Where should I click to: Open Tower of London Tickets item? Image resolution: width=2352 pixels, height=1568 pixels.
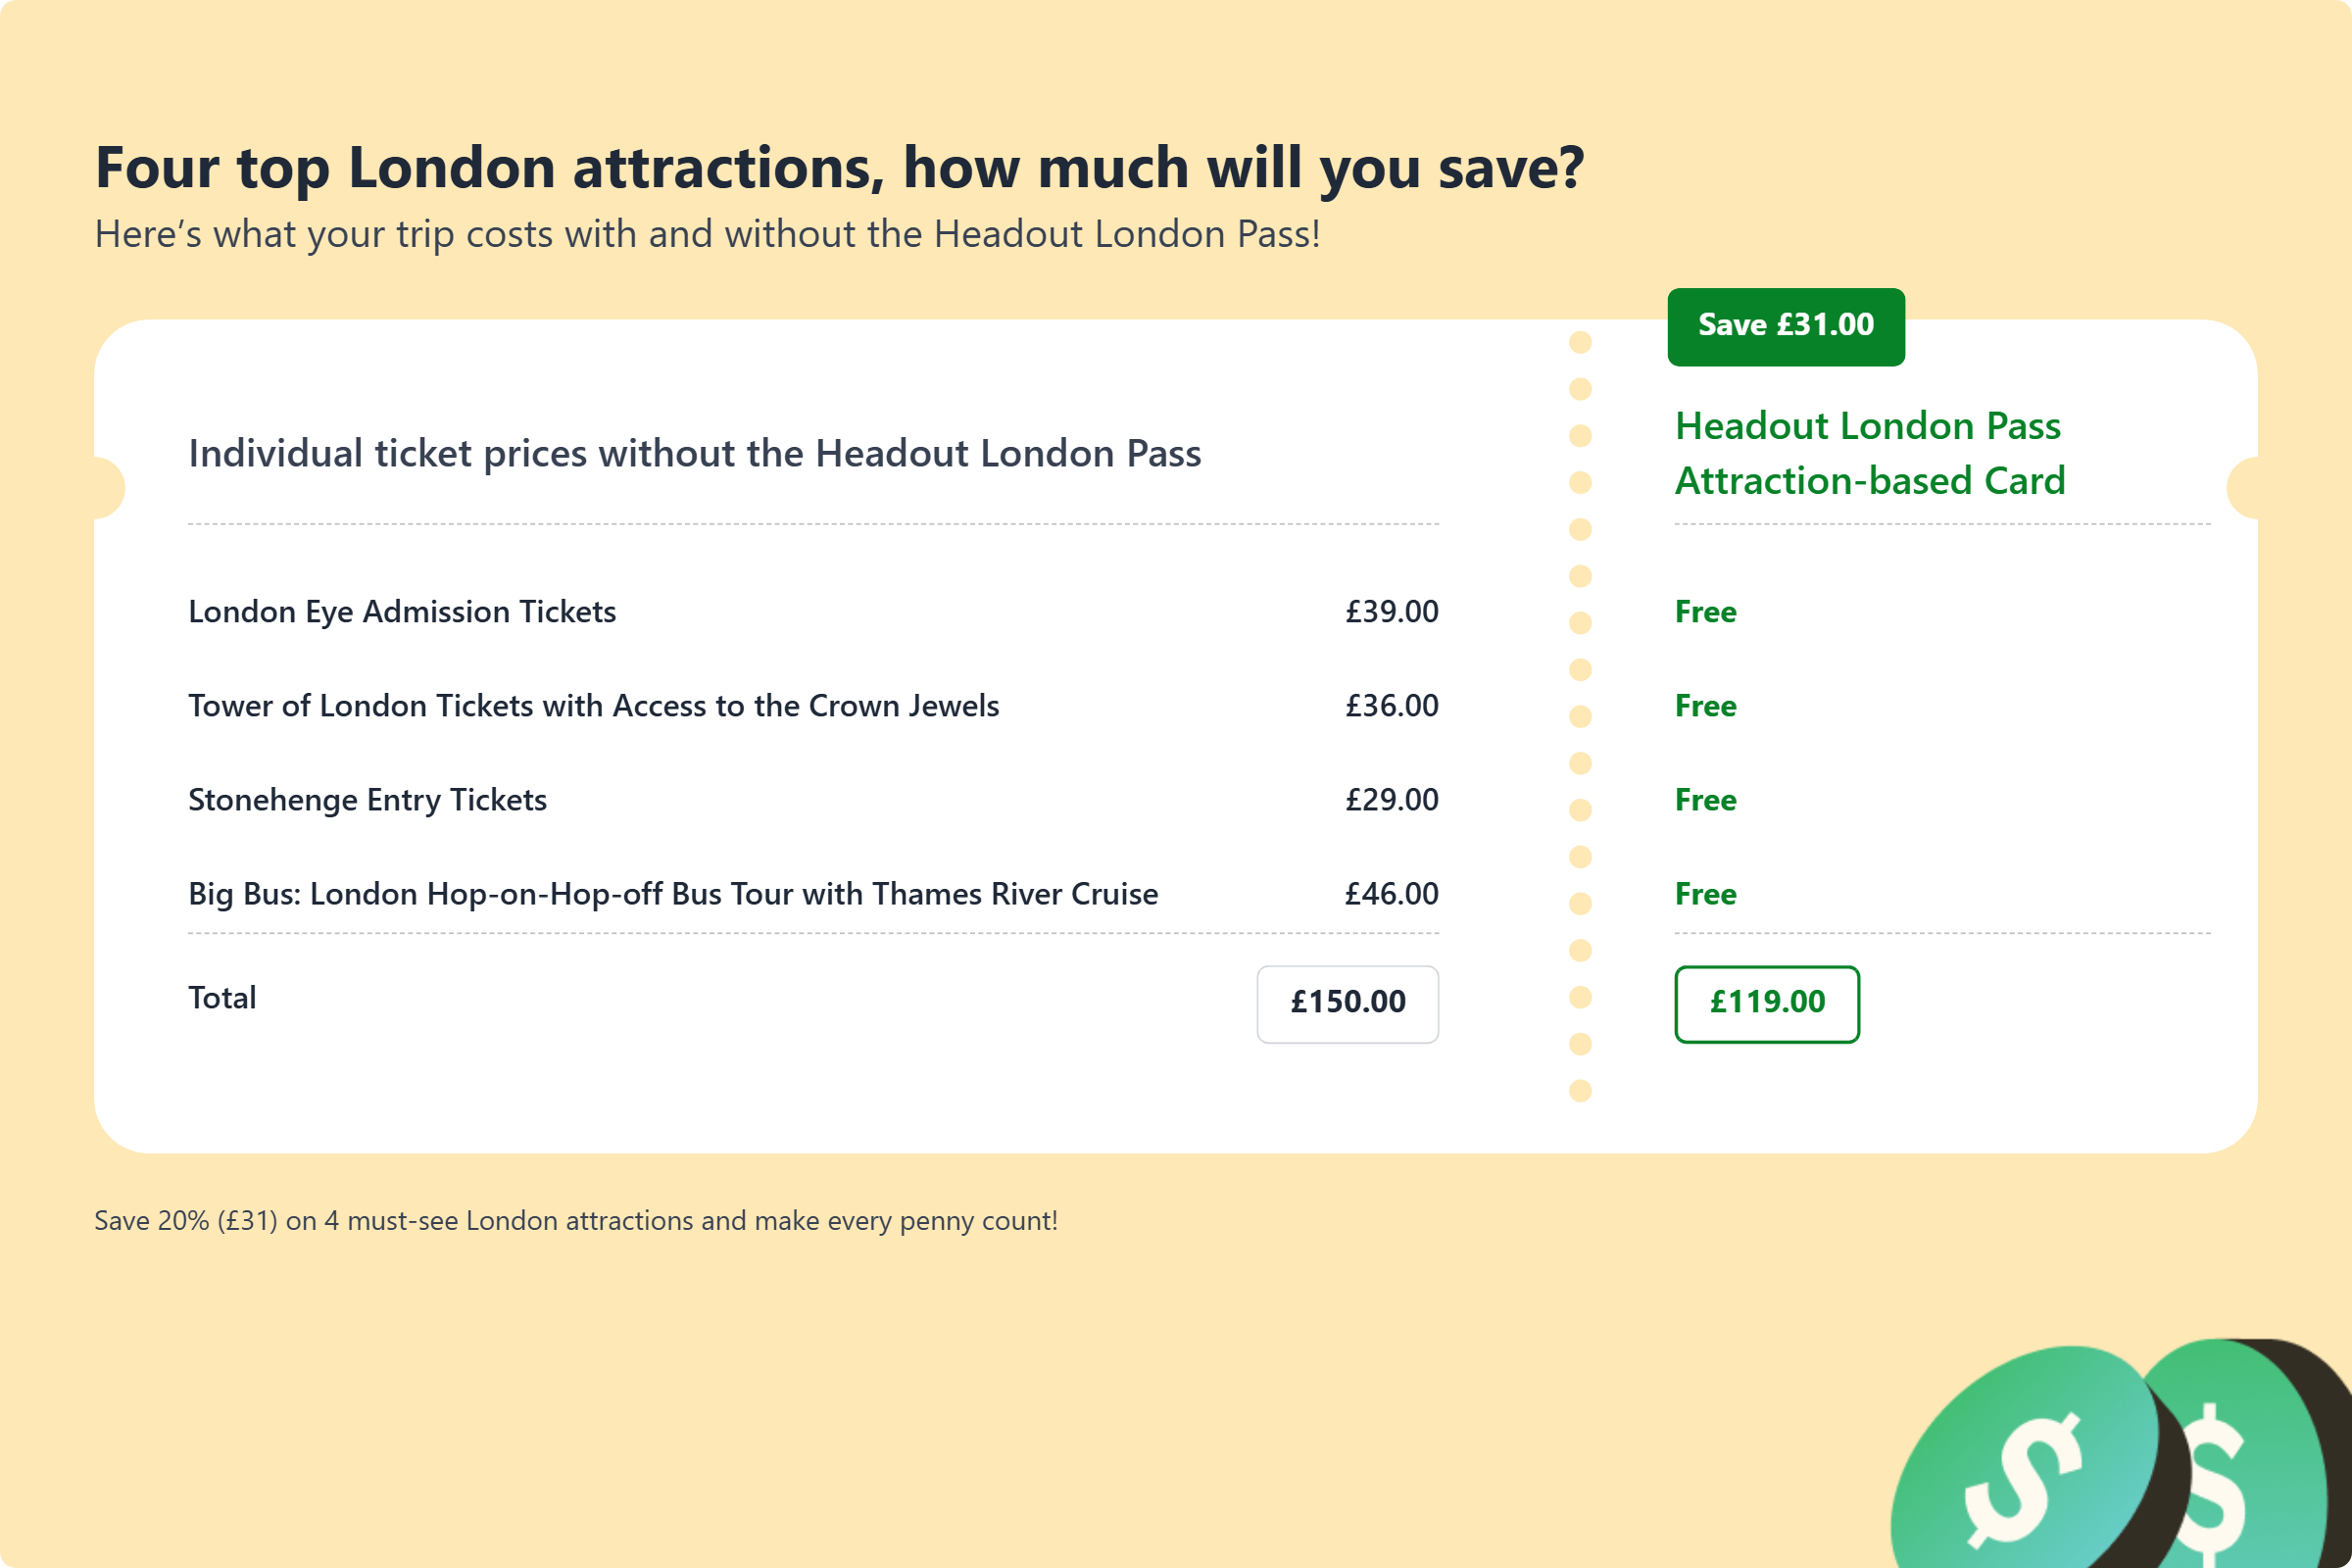(x=593, y=706)
